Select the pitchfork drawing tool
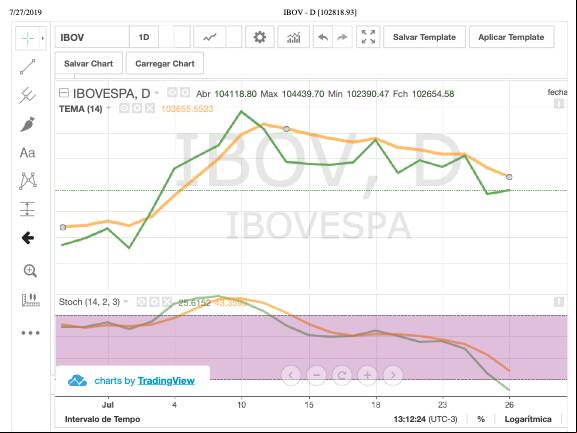 (28, 96)
